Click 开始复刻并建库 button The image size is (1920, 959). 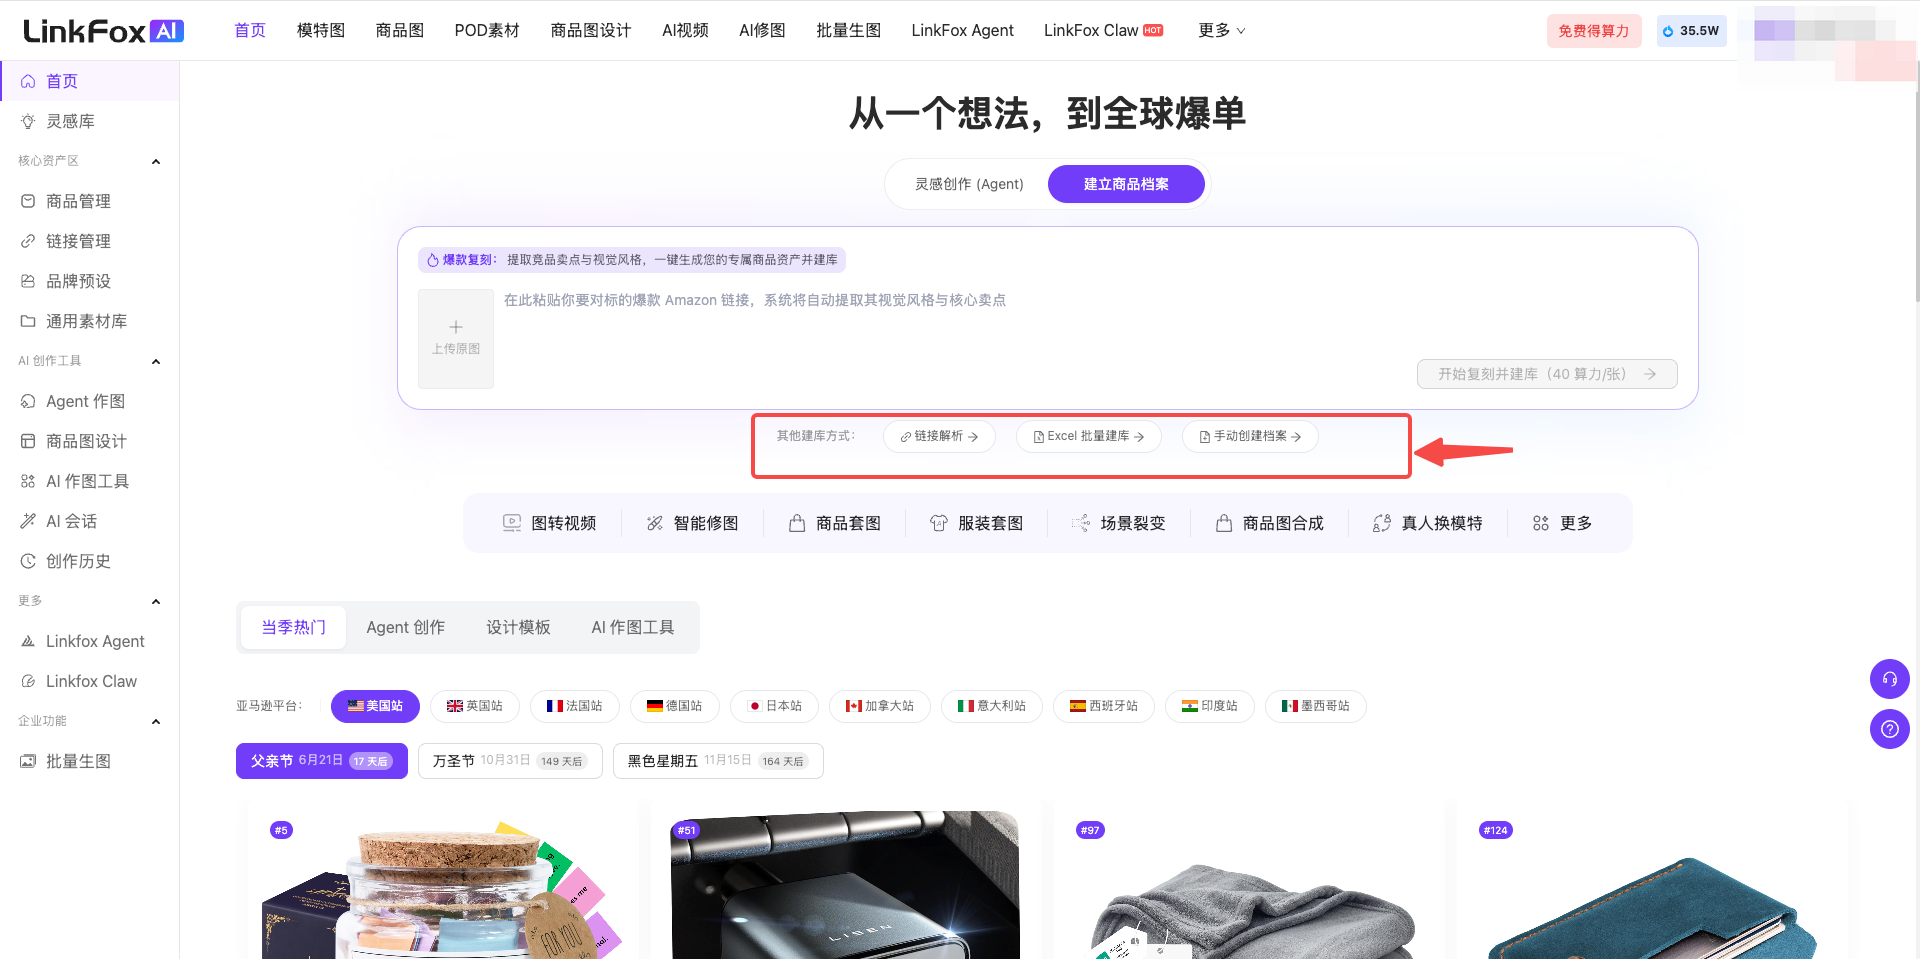(x=1547, y=374)
